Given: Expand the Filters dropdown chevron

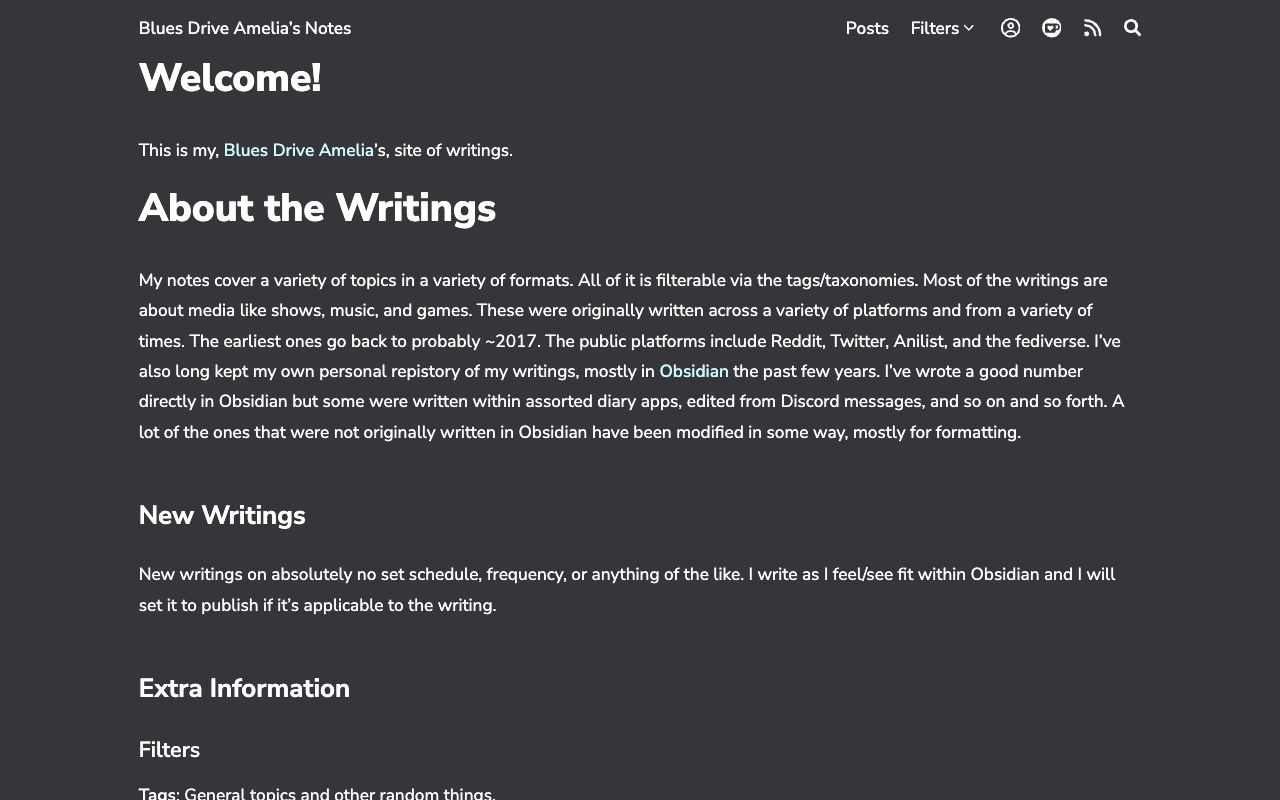Looking at the screenshot, I should click(x=969, y=28).
